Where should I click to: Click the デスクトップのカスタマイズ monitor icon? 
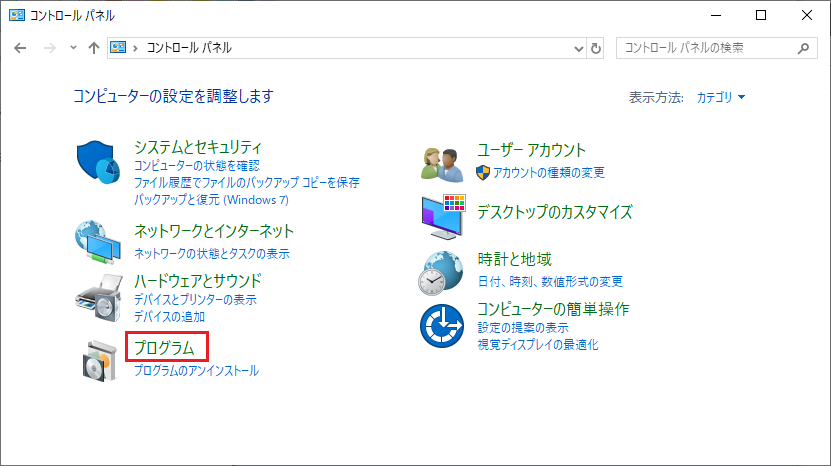444,217
